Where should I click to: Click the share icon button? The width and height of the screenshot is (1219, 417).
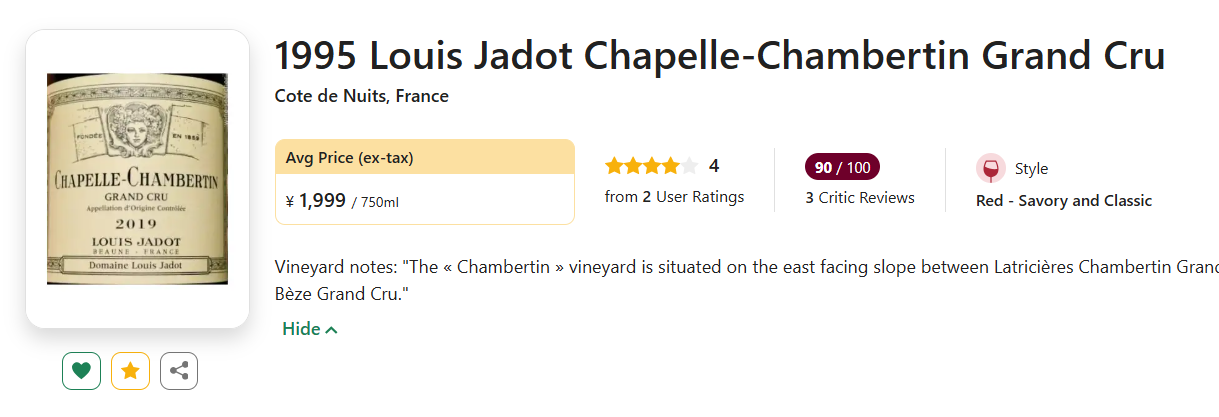pos(179,371)
